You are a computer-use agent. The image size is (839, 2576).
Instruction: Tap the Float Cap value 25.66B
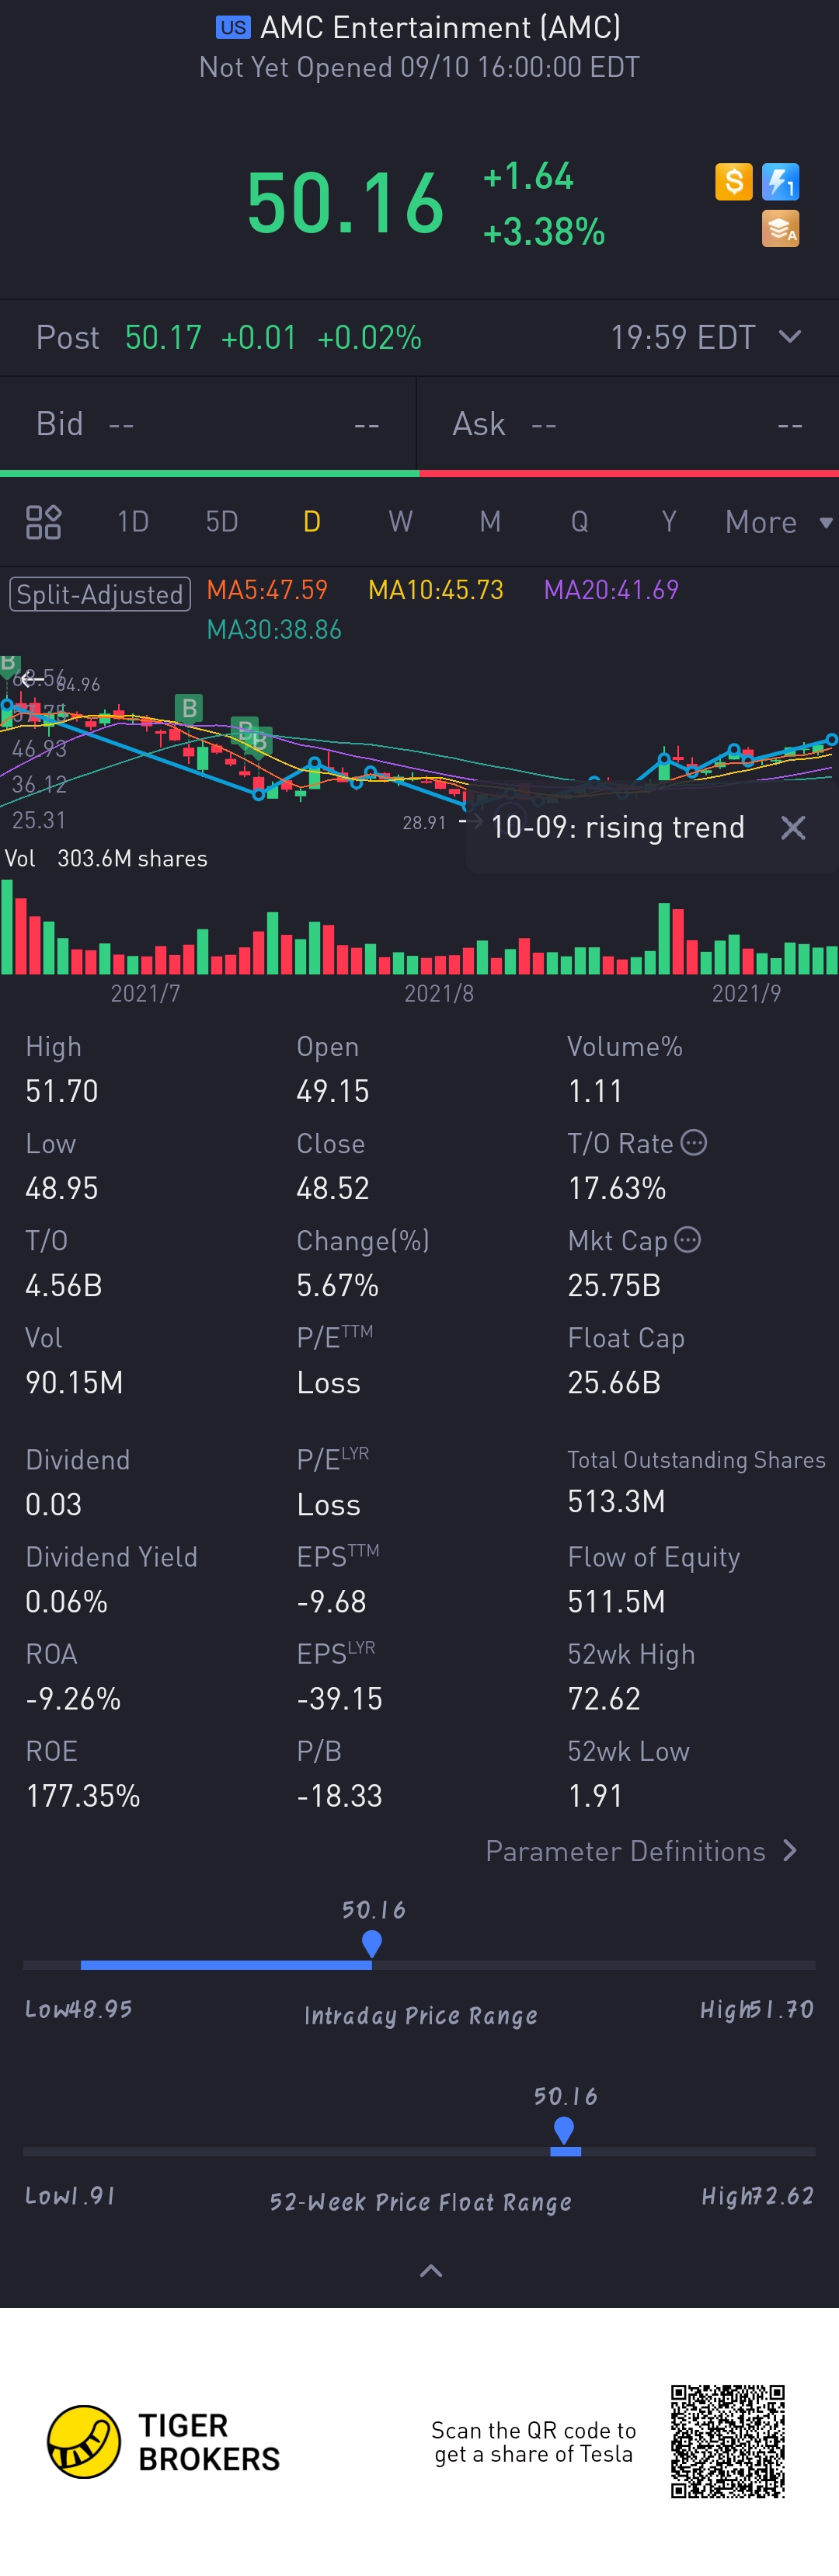(614, 1382)
